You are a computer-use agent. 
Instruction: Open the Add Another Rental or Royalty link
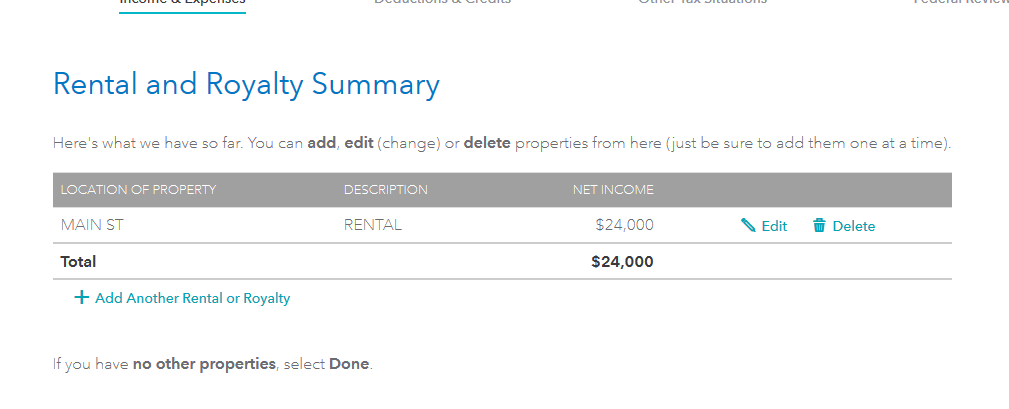coord(192,298)
